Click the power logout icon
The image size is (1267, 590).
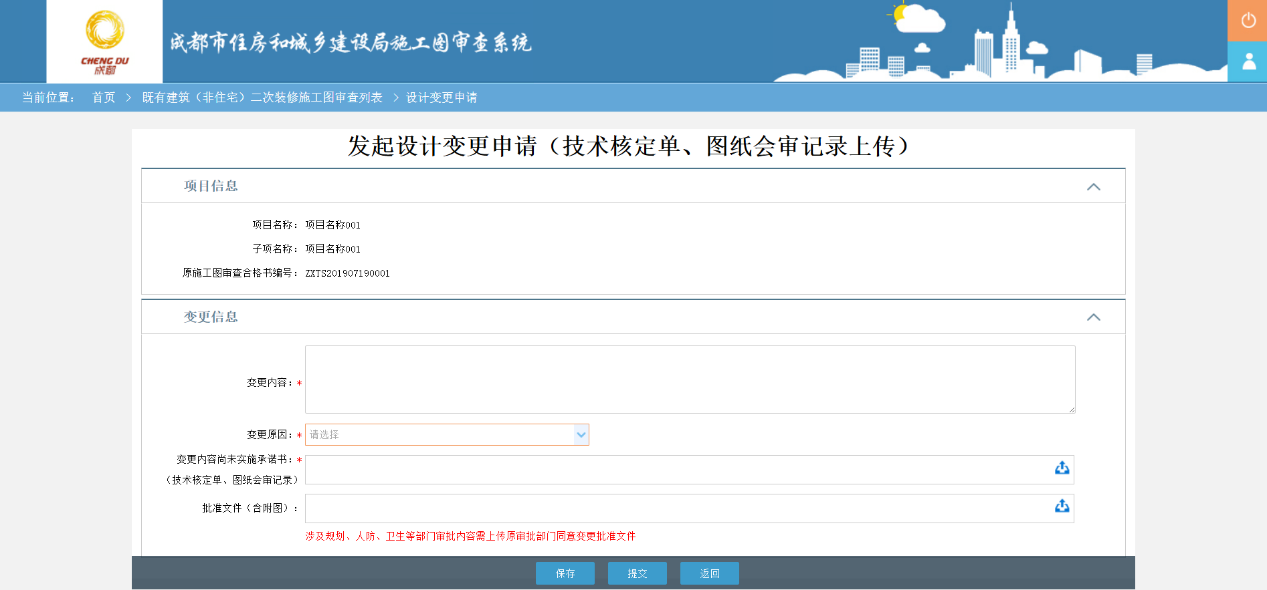pos(1247,20)
